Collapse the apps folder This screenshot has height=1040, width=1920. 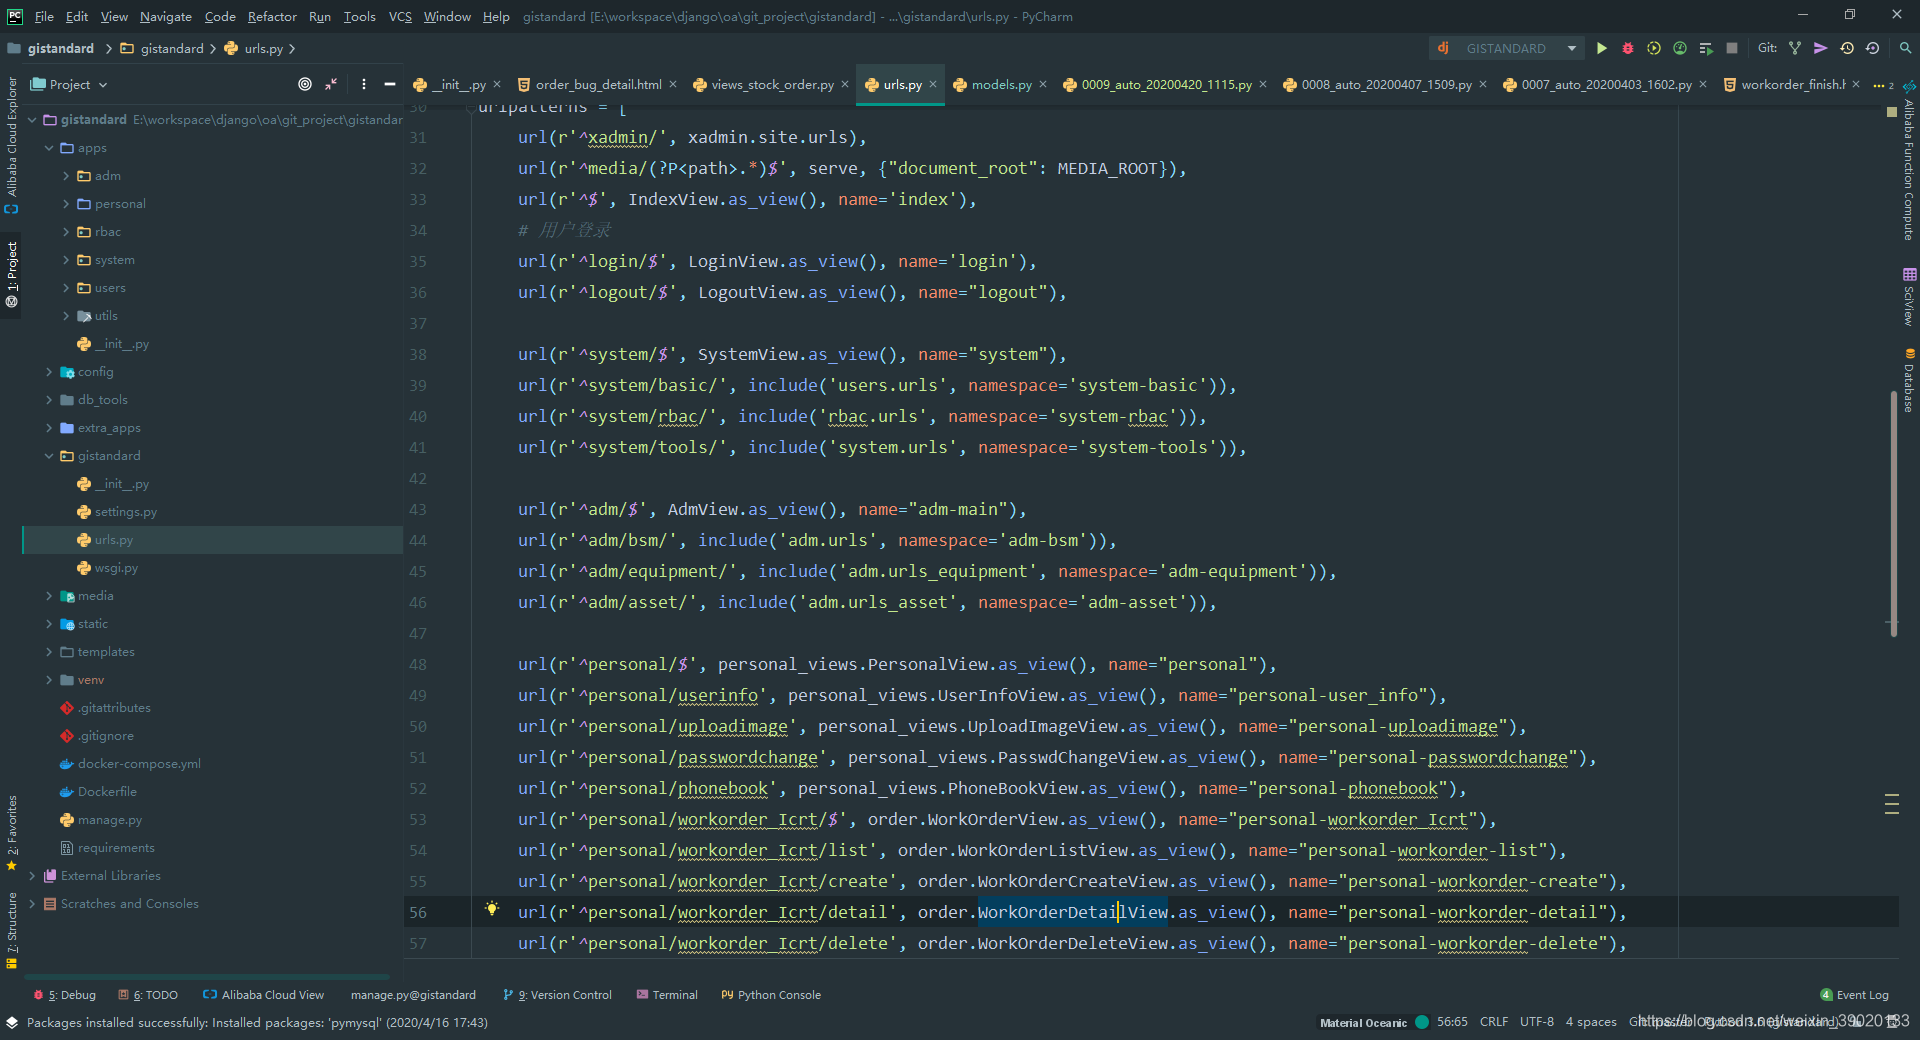pos(49,148)
